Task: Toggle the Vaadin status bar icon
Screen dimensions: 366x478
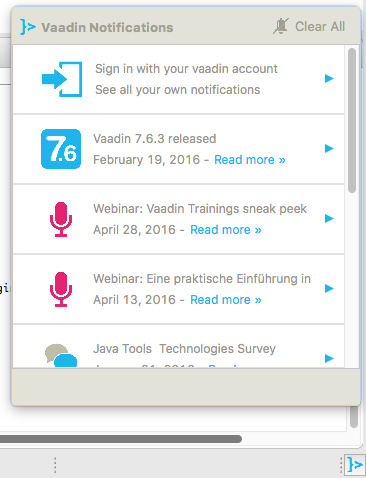Action: [355, 464]
